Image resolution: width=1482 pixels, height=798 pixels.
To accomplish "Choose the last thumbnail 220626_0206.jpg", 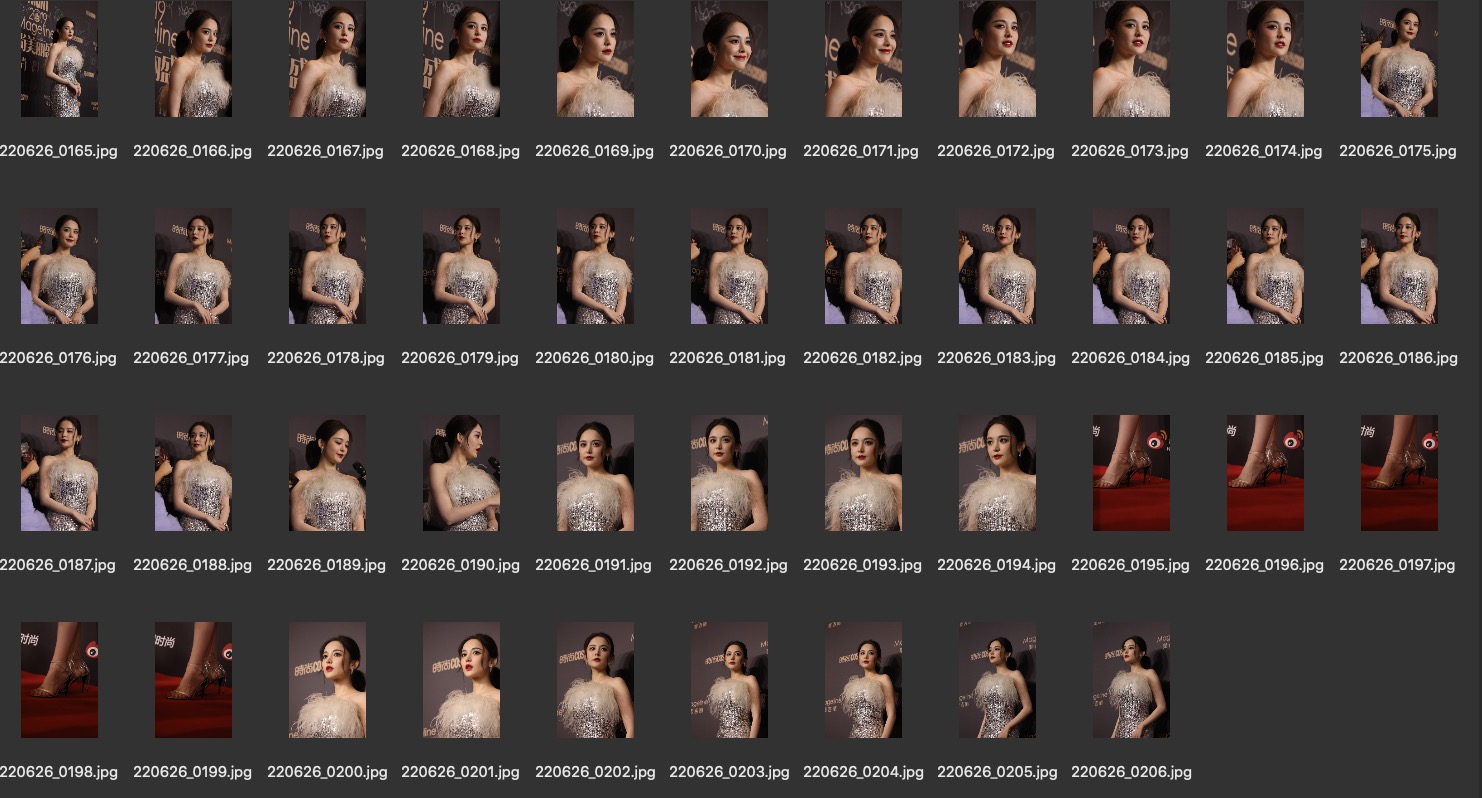I will (1131, 680).
